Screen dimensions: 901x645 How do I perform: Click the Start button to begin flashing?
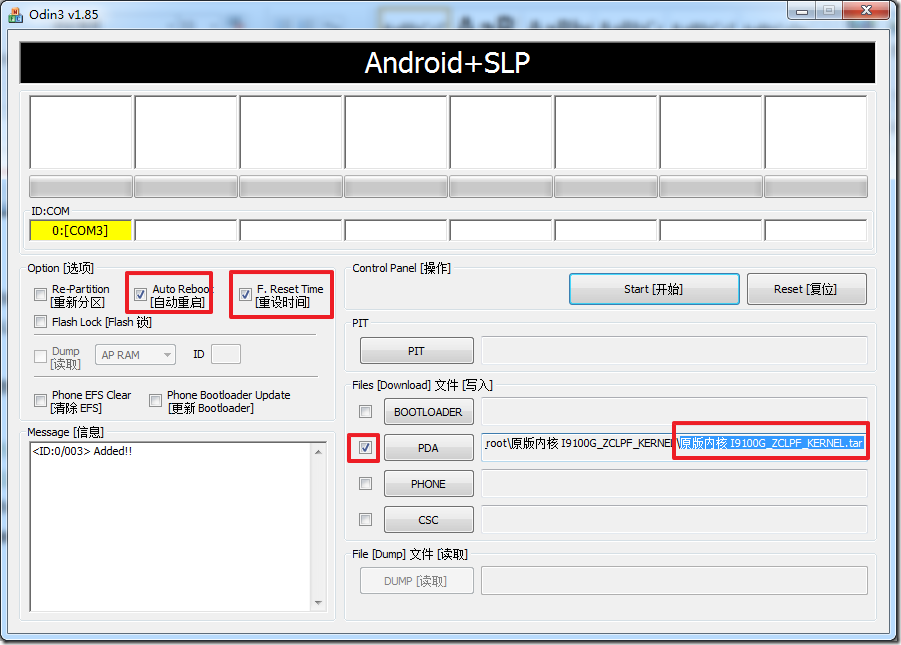[x=654, y=289]
